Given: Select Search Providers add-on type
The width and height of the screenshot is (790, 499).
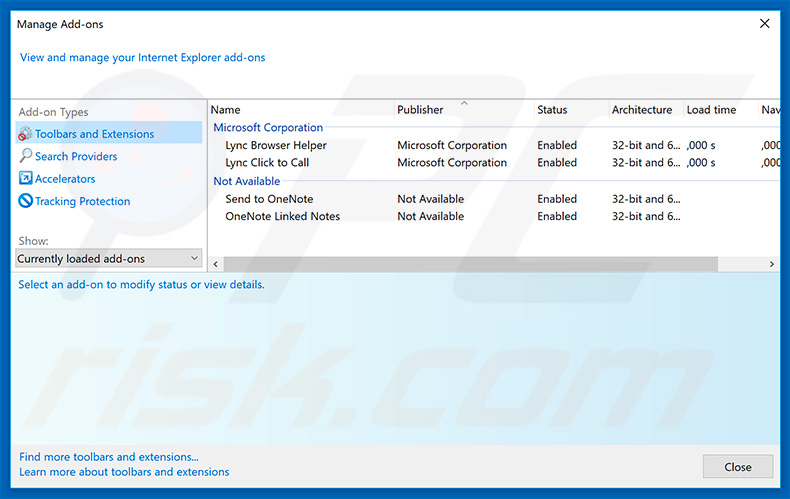Looking at the screenshot, I should [x=76, y=156].
